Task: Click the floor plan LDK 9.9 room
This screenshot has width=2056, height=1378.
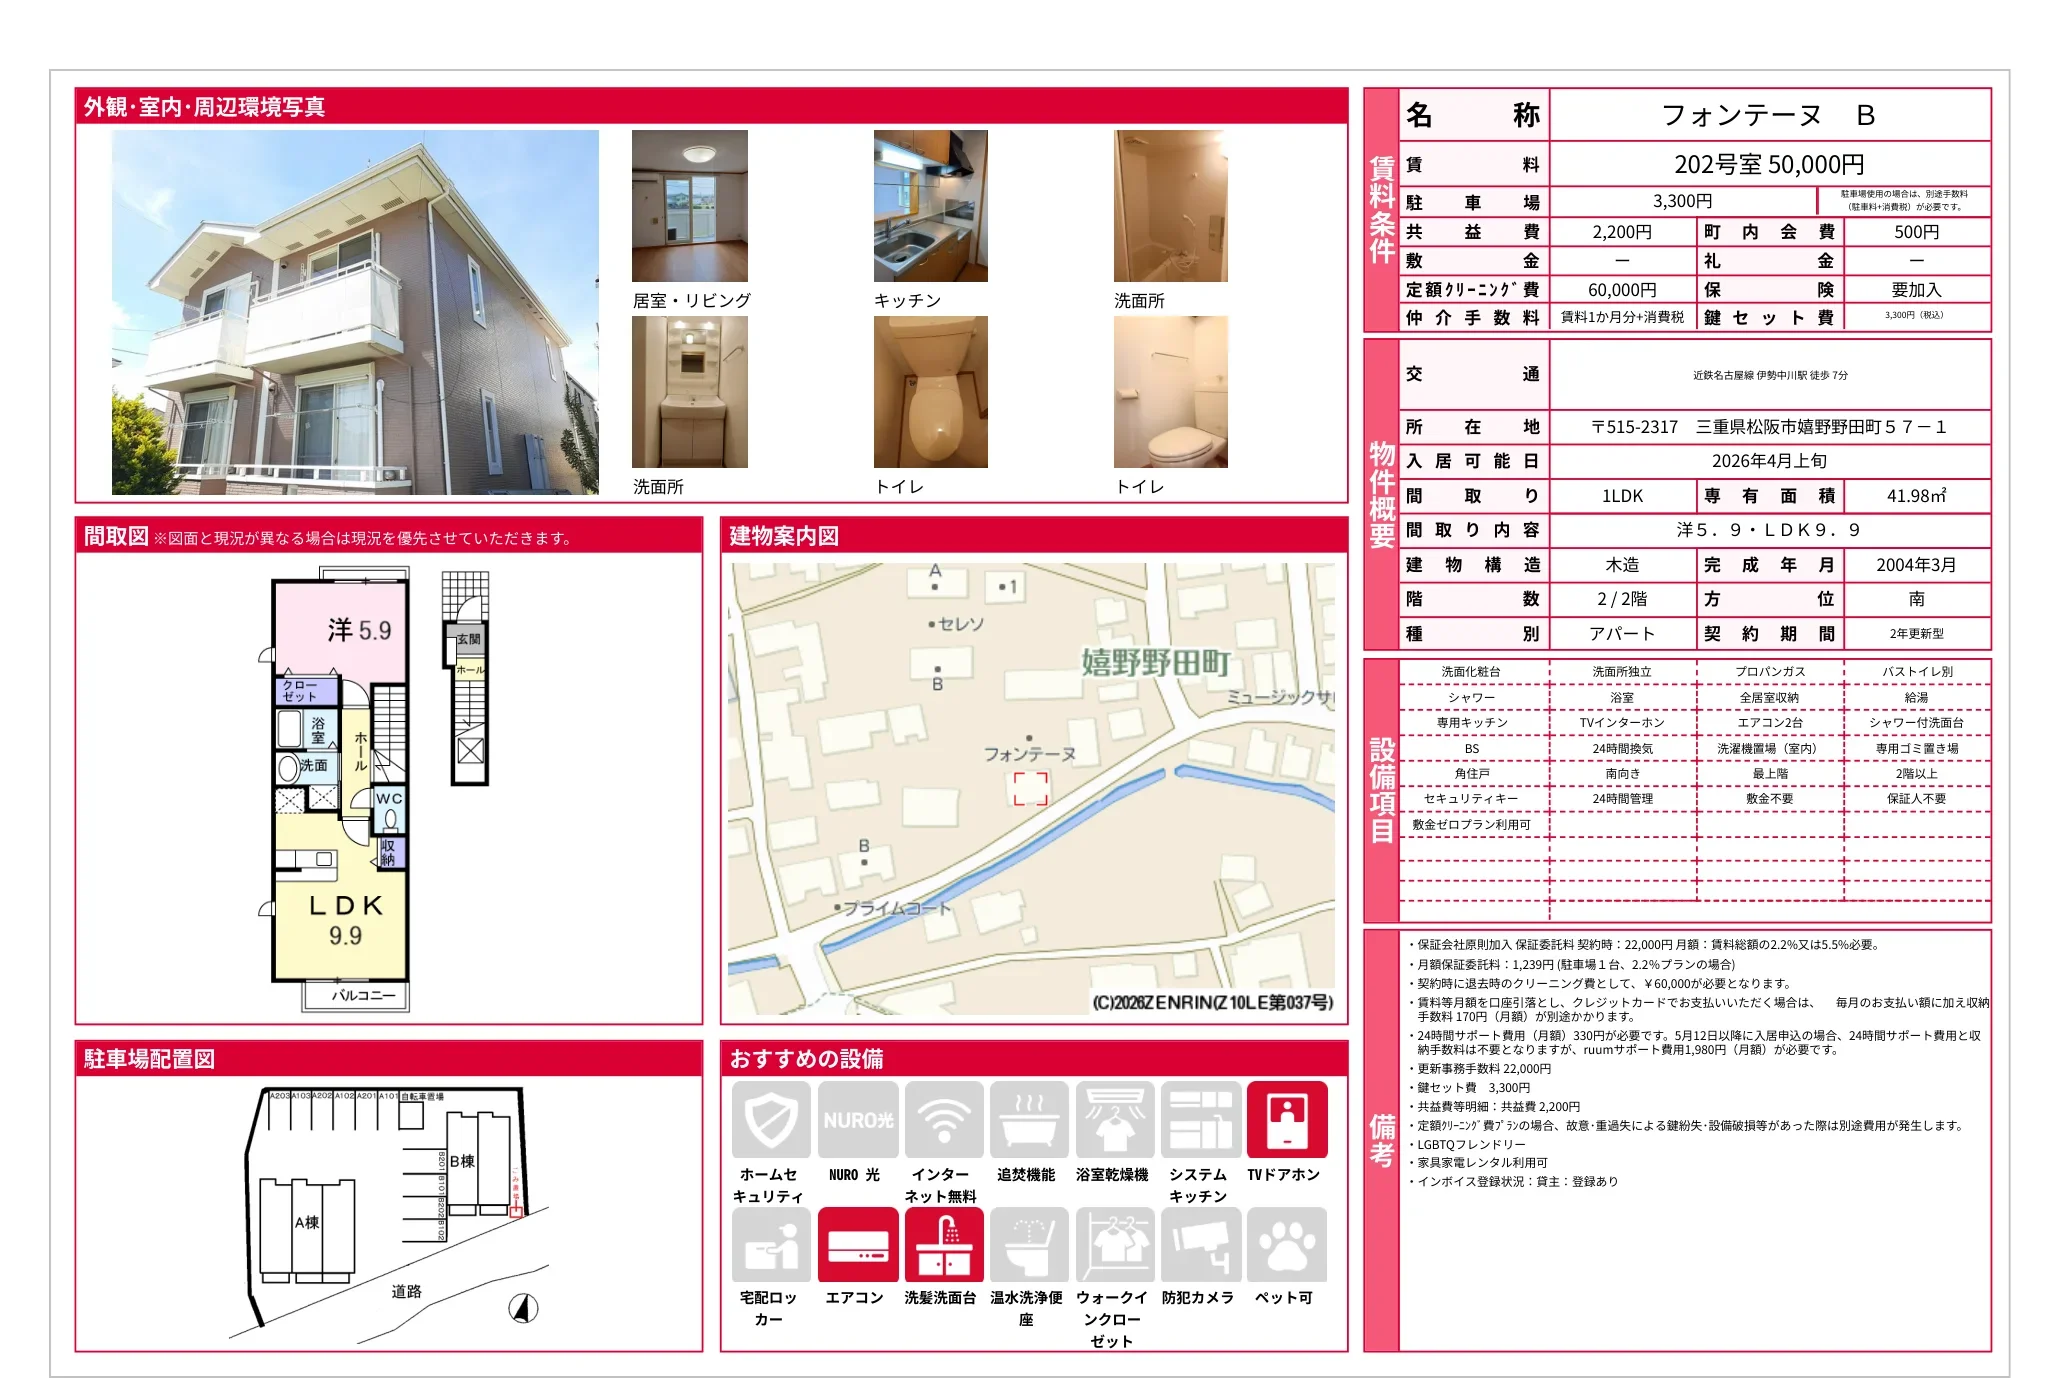Action: (344, 920)
